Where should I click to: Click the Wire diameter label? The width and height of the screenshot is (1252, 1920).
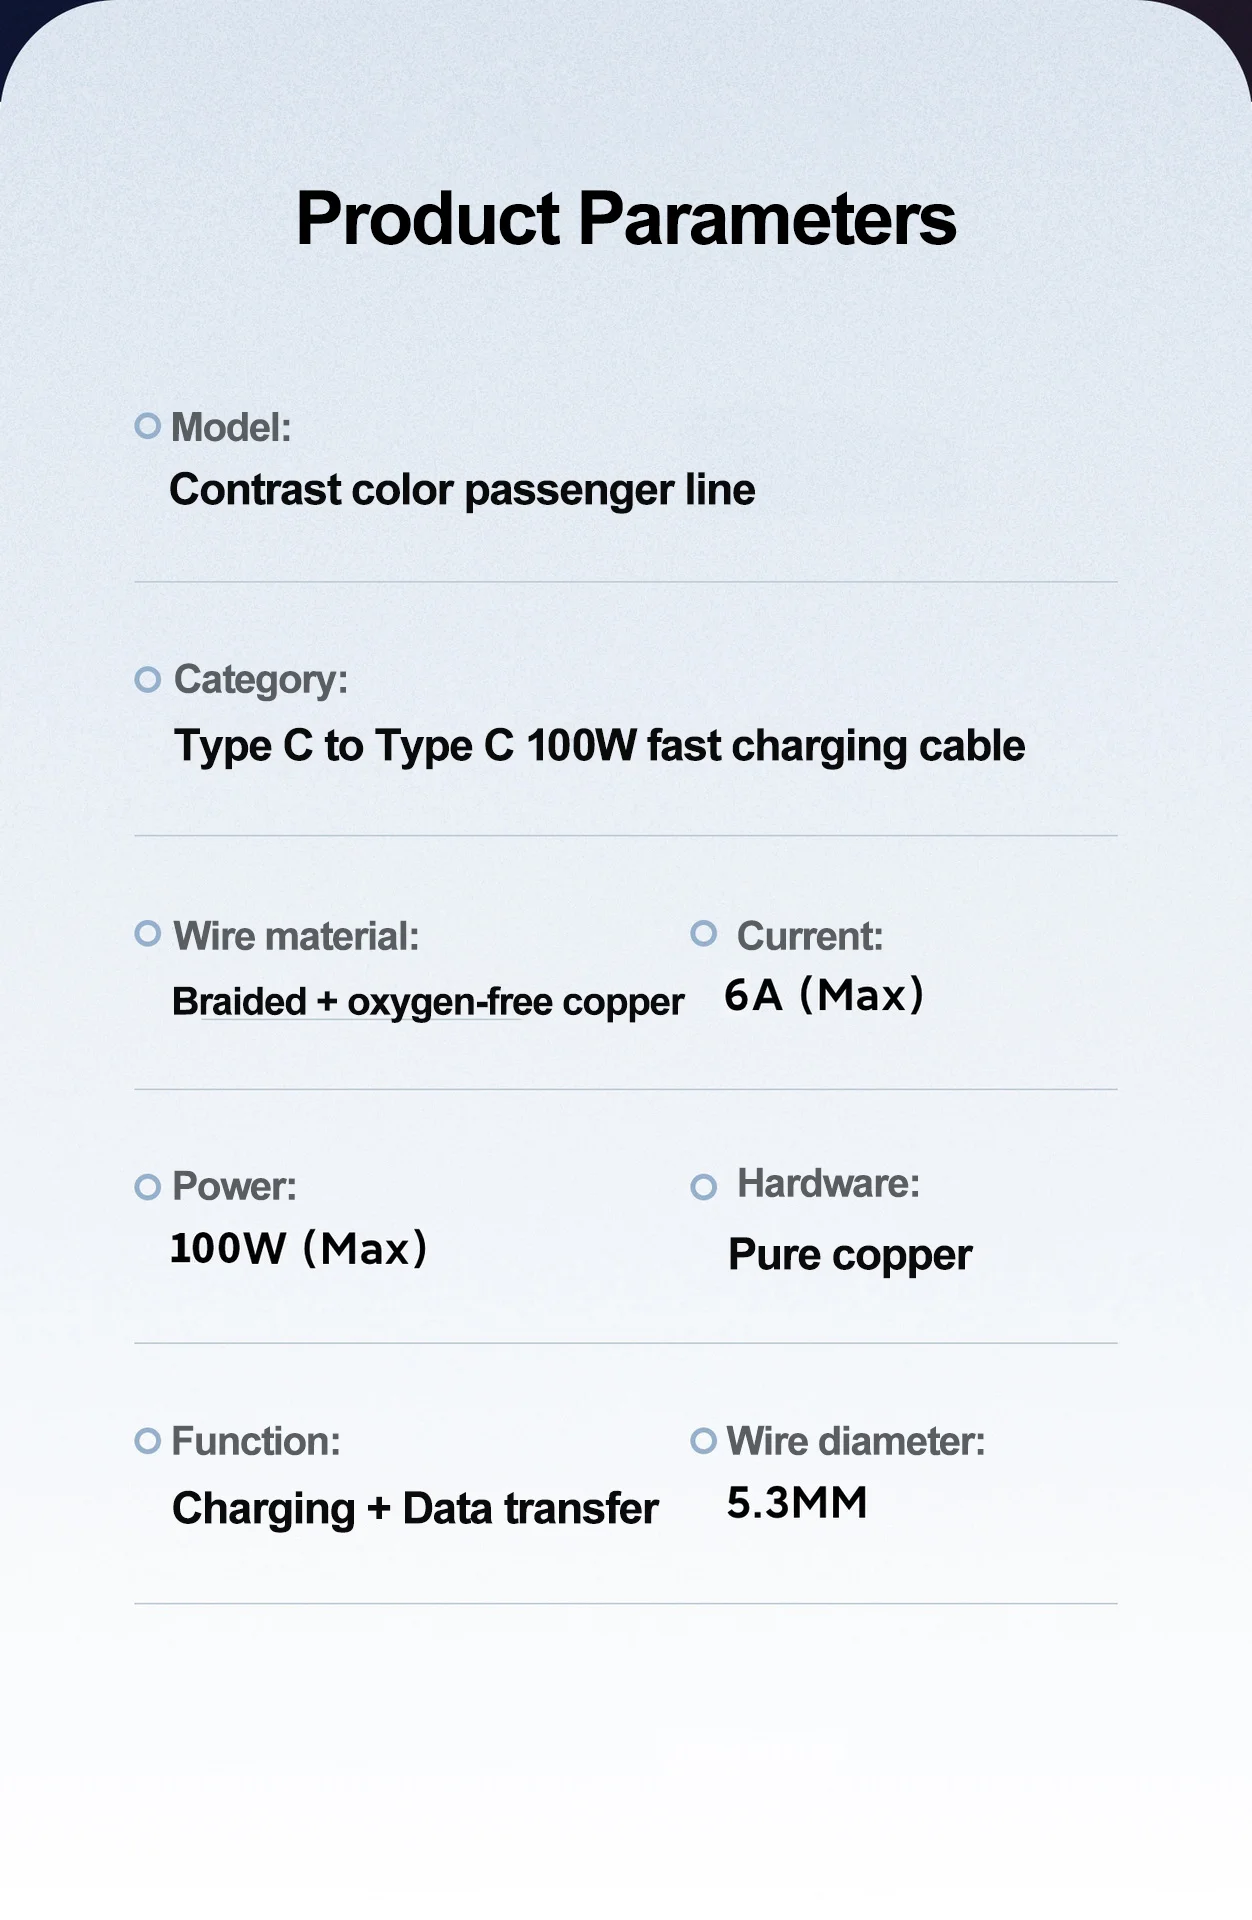point(856,1442)
